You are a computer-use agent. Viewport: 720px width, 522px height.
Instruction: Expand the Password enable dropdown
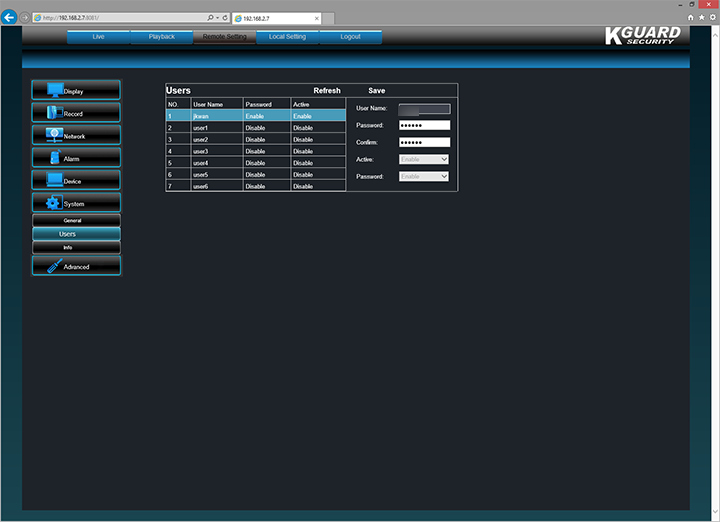pyautogui.click(x=424, y=176)
